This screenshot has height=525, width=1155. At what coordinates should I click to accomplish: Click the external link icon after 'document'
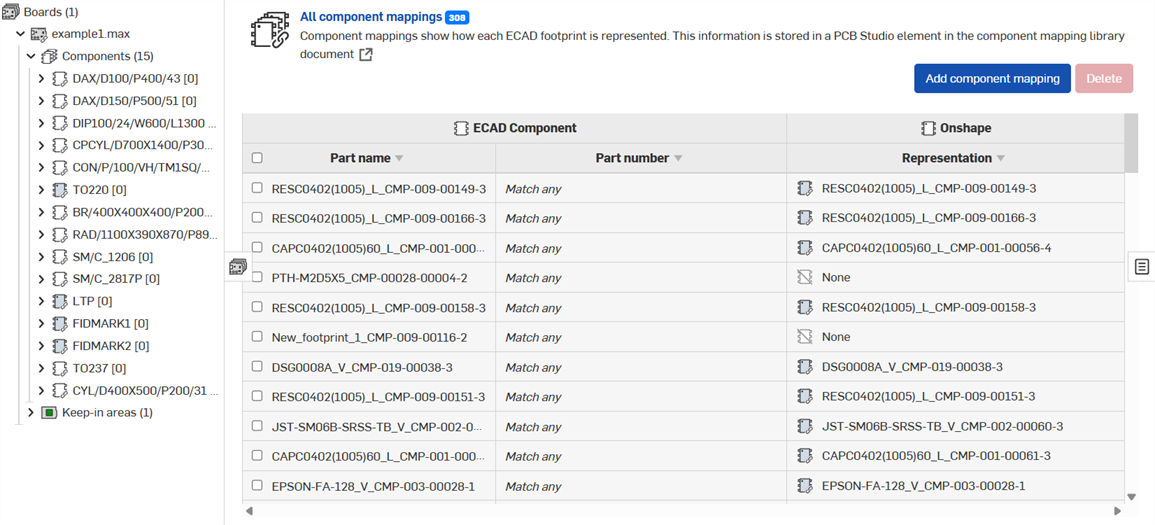366,55
